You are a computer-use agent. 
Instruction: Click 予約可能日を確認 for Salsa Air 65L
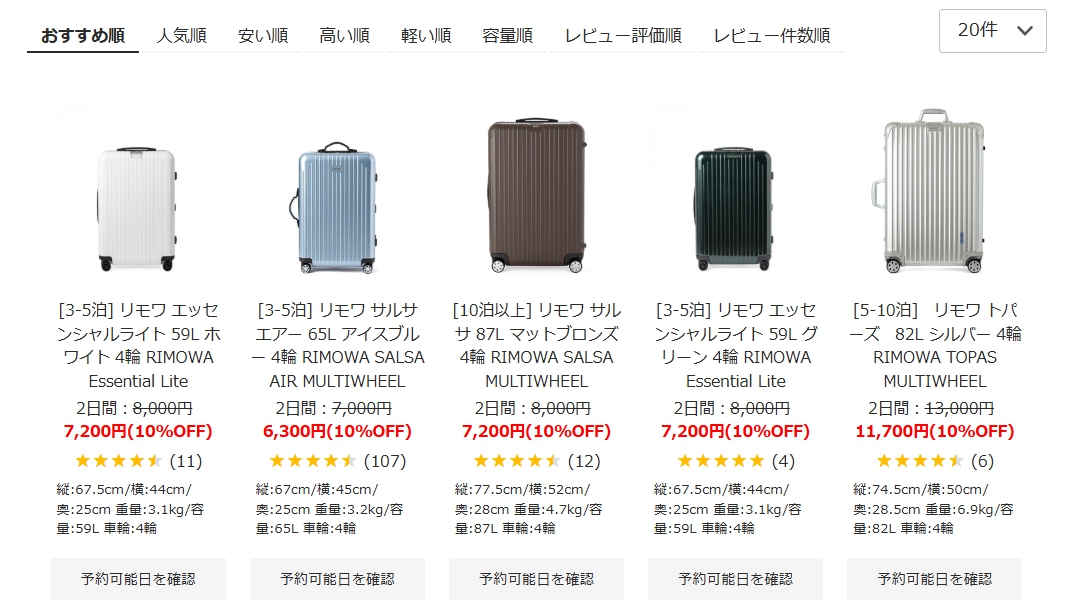coord(337,579)
